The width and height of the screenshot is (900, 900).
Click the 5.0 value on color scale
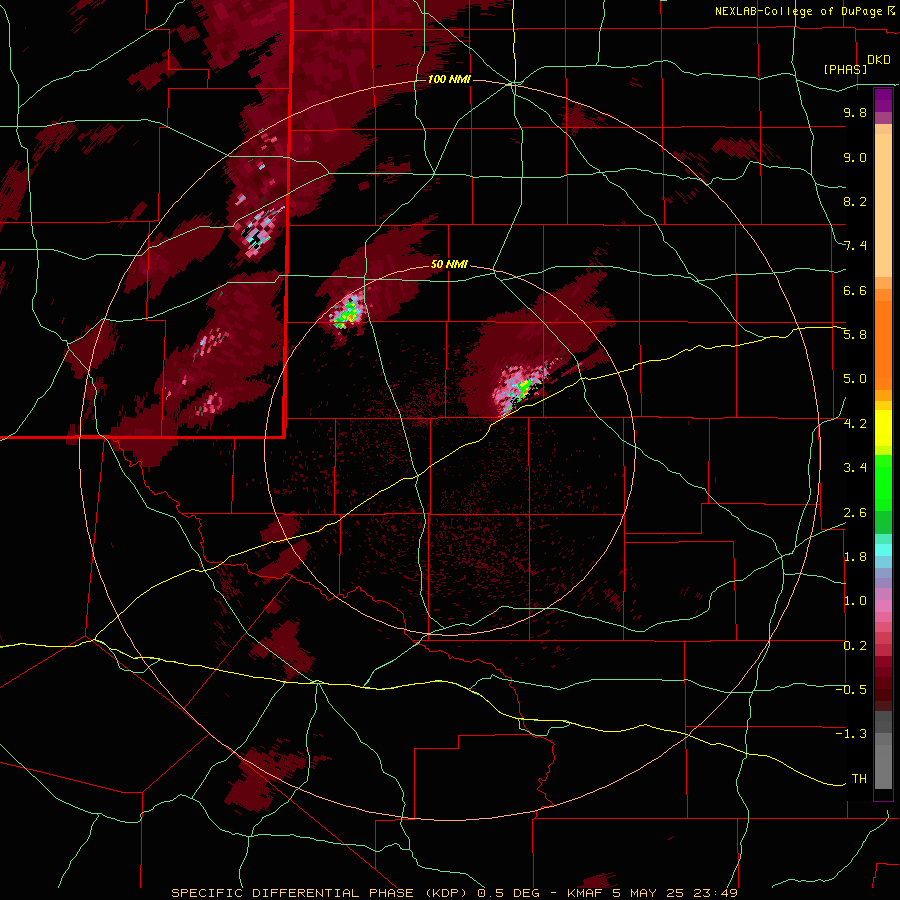click(x=855, y=379)
